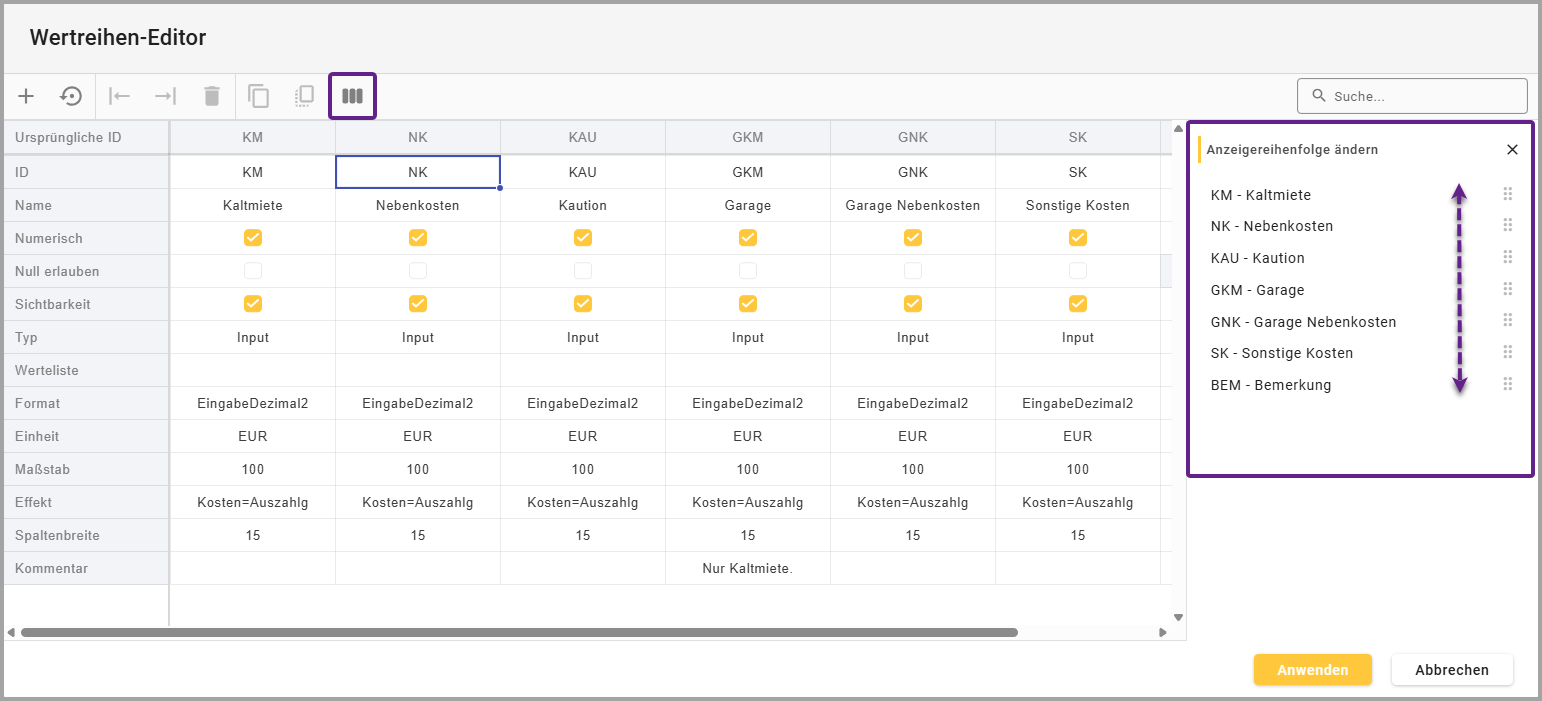Open the column display order icon
This screenshot has height=701, width=1542.
point(352,96)
